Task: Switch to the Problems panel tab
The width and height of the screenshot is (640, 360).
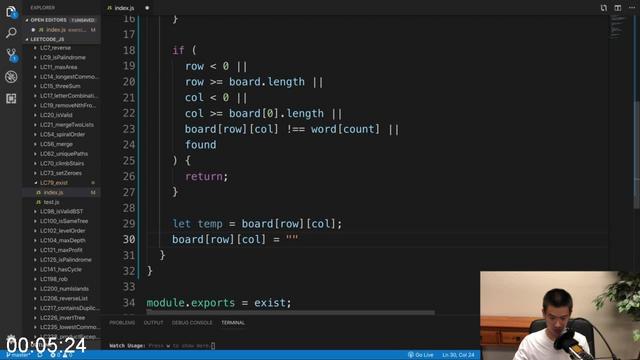Action: (122, 322)
